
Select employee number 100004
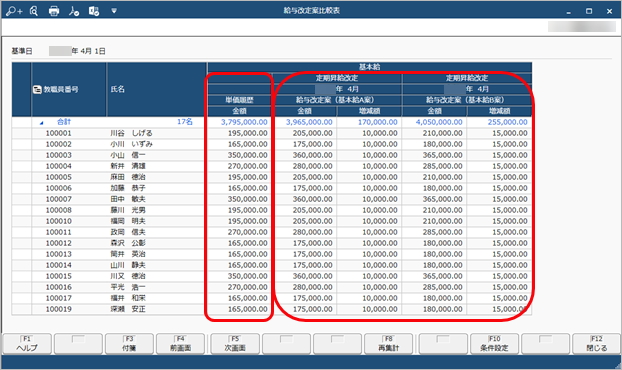coord(59,166)
